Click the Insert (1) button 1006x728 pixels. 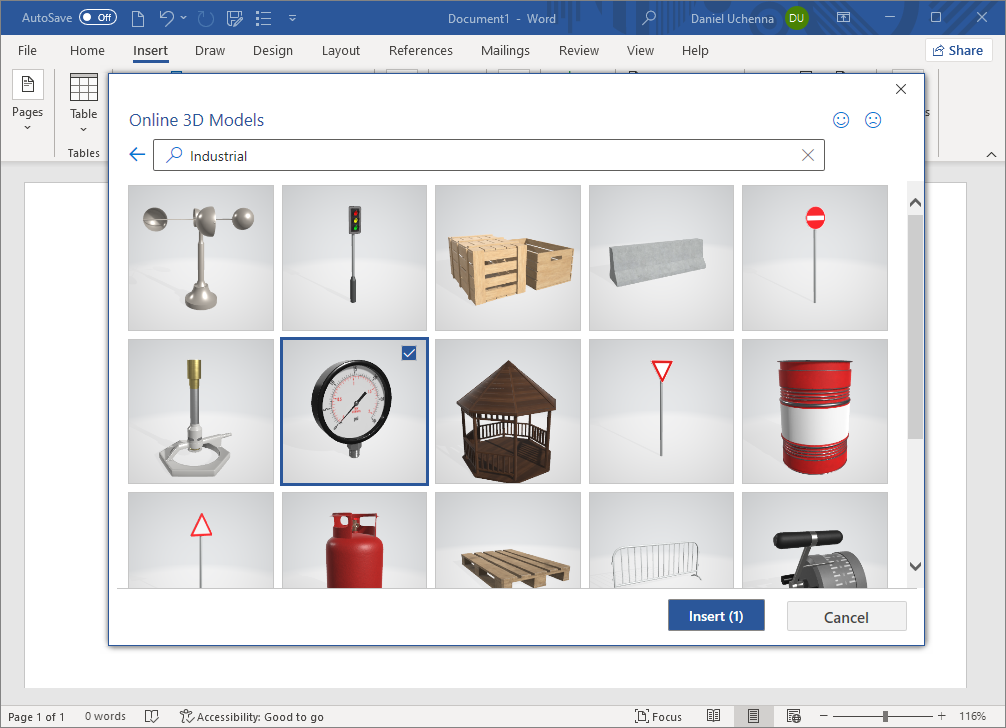(716, 615)
